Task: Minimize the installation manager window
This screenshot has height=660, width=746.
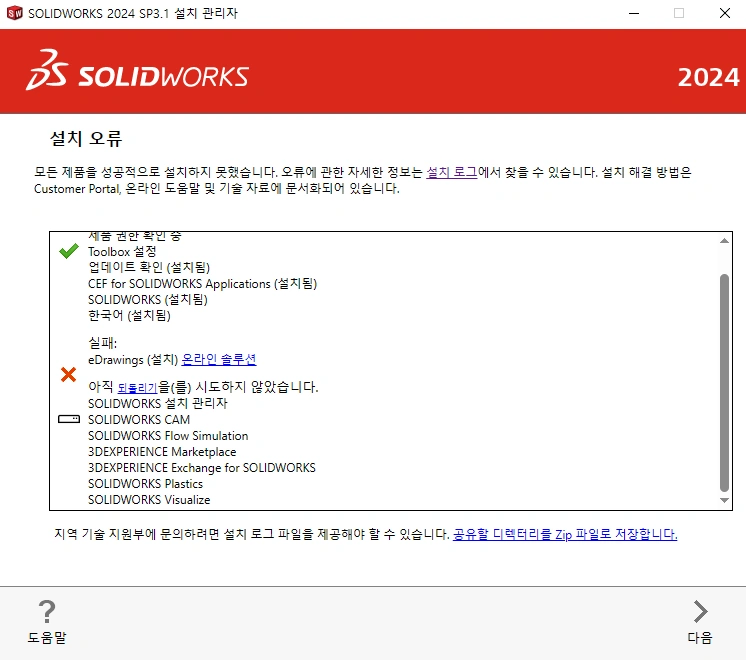Action: click(634, 13)
